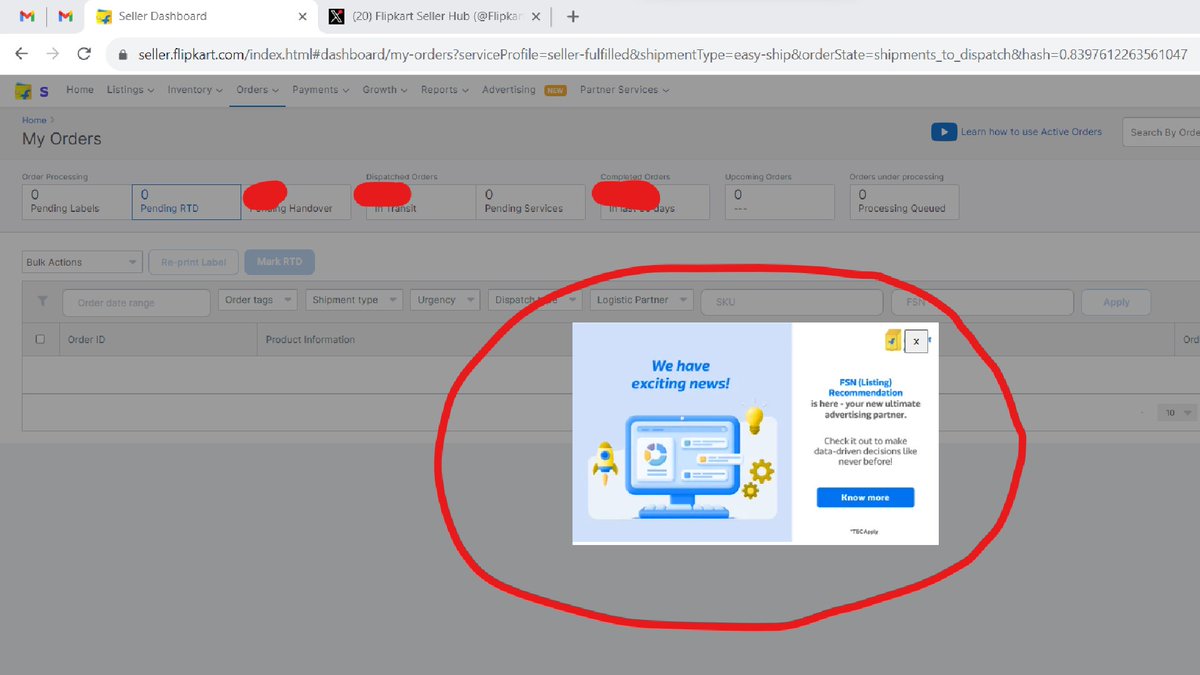Open the Order tags dropdown
Viewport: 1200px width, 675px height.
(x=257, y=300)
